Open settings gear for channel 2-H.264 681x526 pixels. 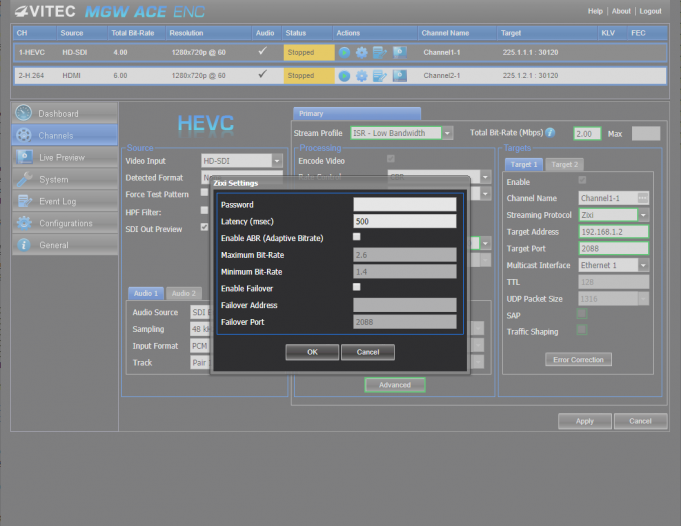click(361, 76)
